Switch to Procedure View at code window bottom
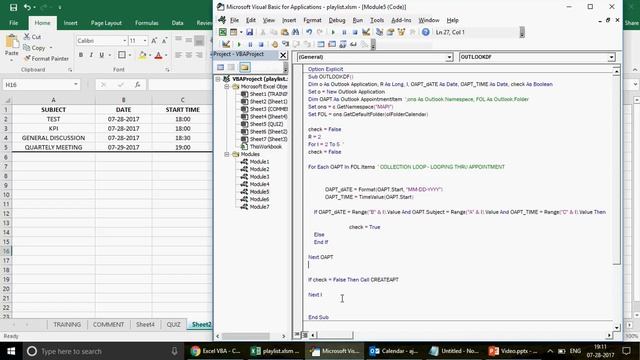This screenshot has height=360, width=640. tap(297, 335)
